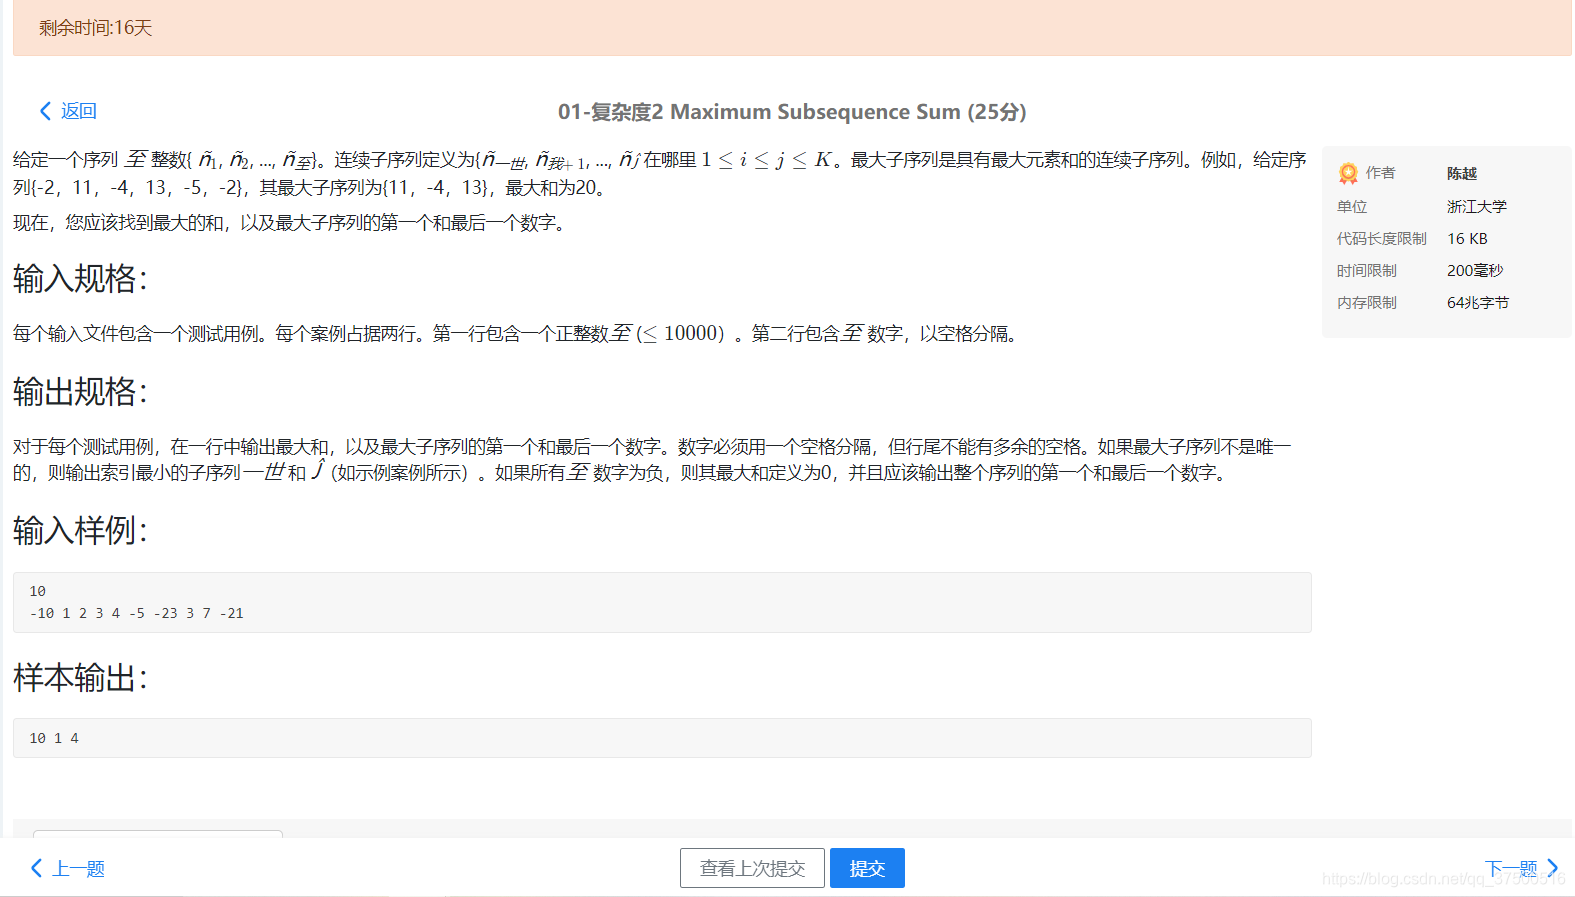1575x897 pixels.
Task: Click the 时间限制 label
Action: 1367,270
